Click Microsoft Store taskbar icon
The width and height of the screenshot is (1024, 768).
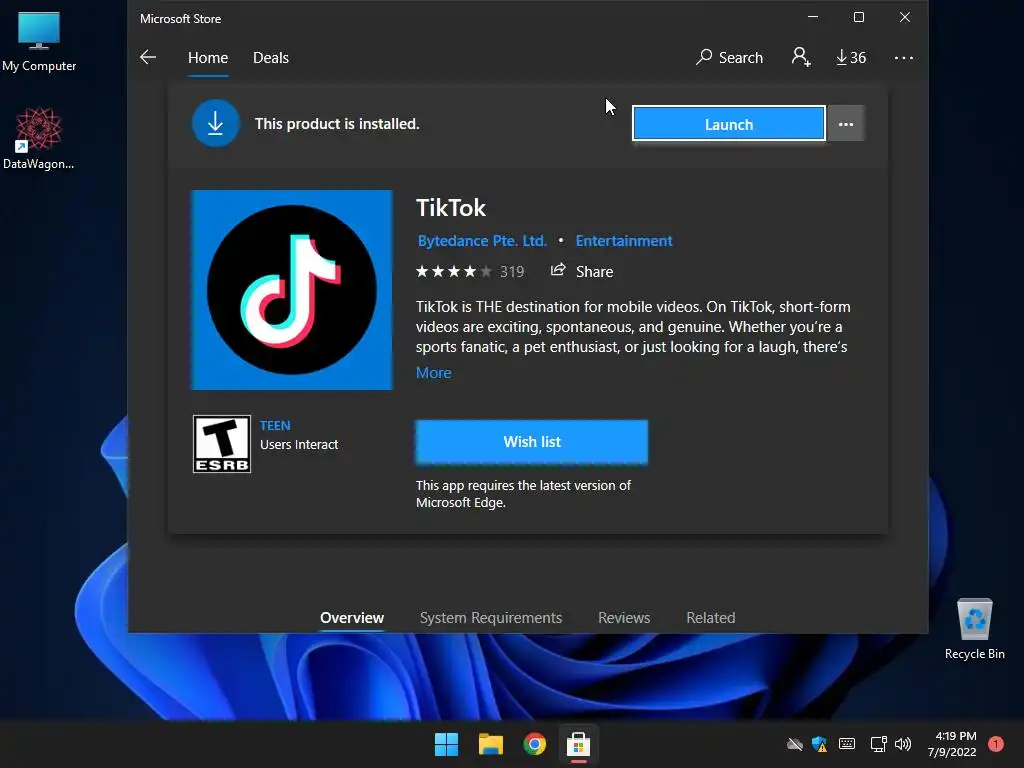pos(578,744)
